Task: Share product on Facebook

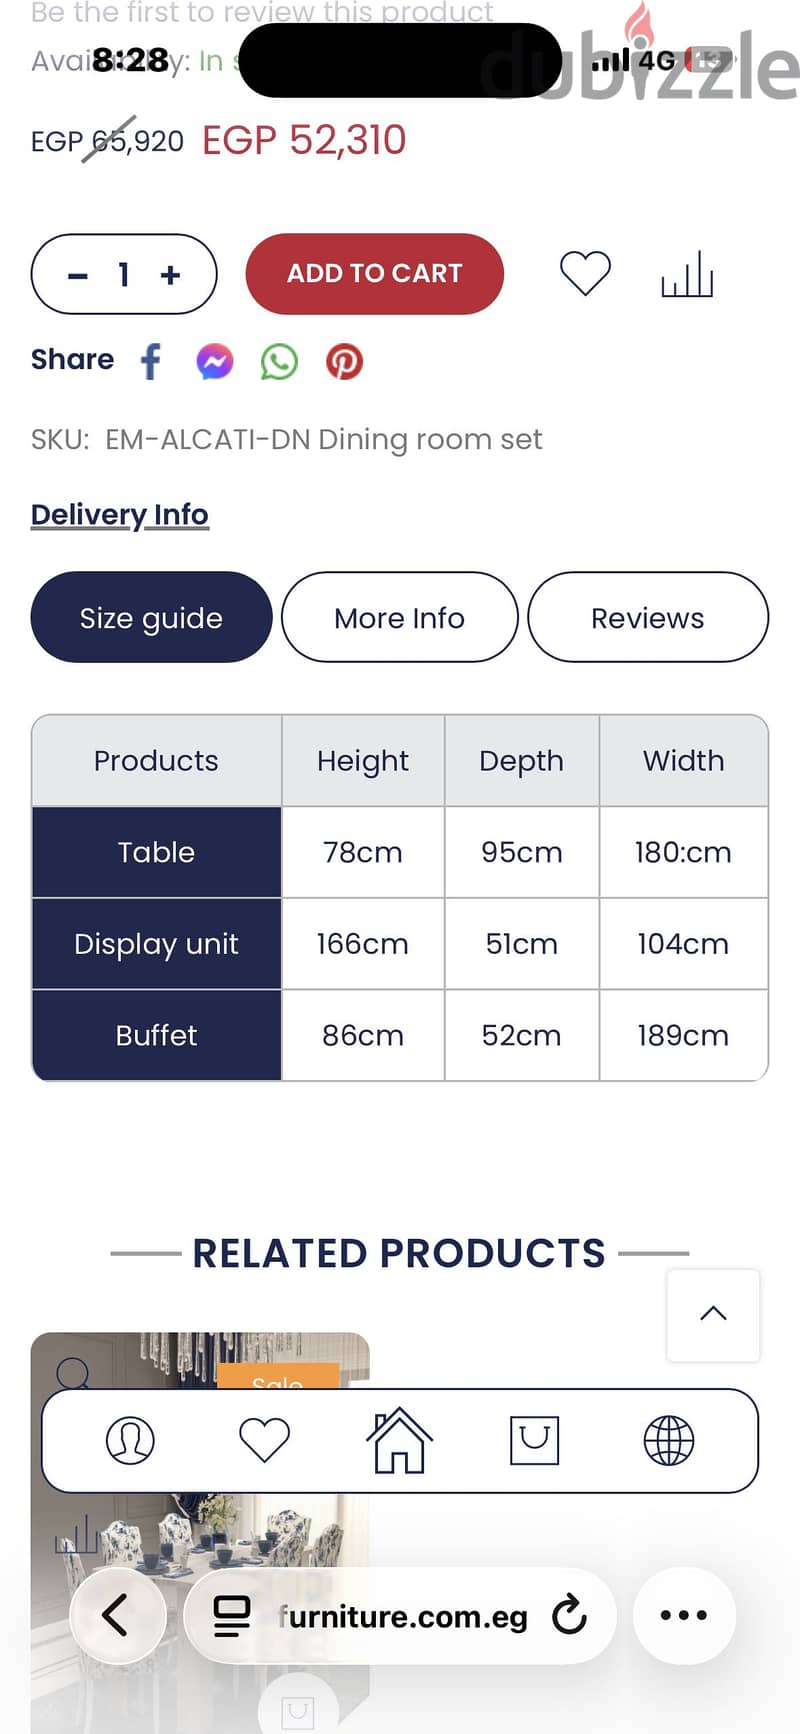Action: click(x=151, y=361)
